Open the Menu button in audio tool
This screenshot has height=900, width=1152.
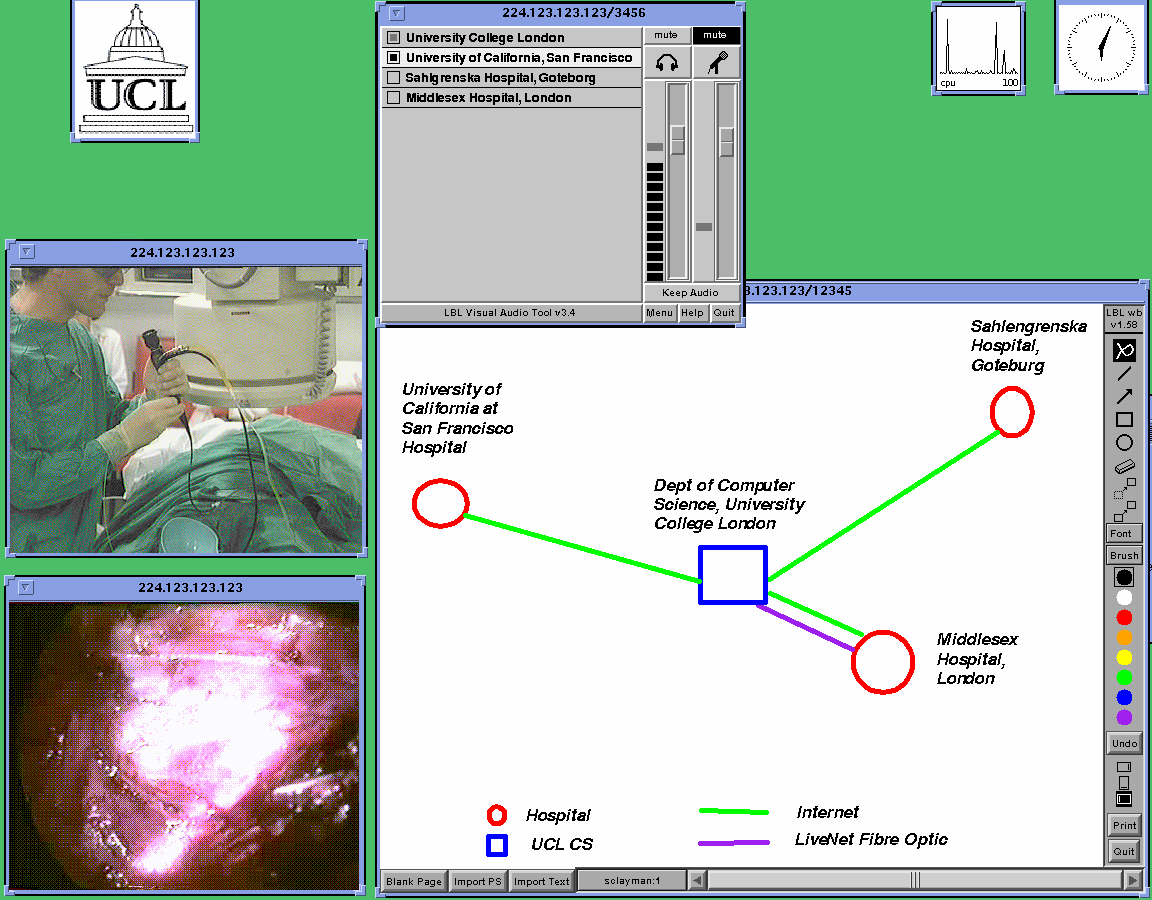(x=659, y=312)
